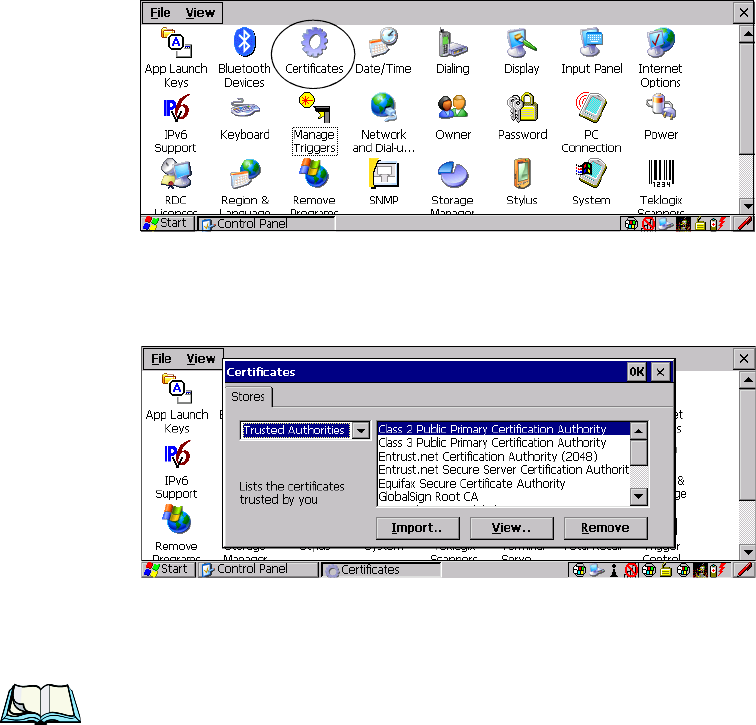
Task: Select the Stores tab
Action: click(x=248, y=397)
